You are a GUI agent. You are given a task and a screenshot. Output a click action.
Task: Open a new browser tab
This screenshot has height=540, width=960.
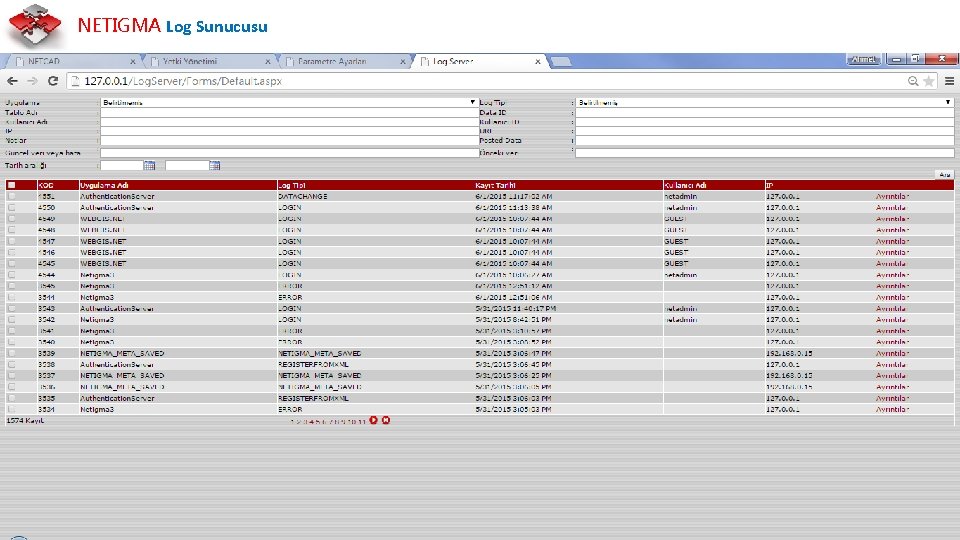561,61
